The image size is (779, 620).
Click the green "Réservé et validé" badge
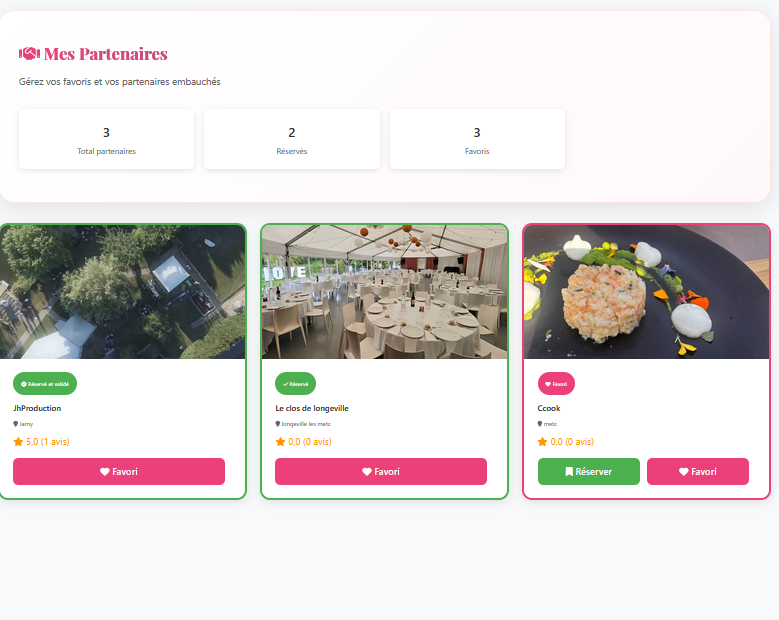pos(45,383)
